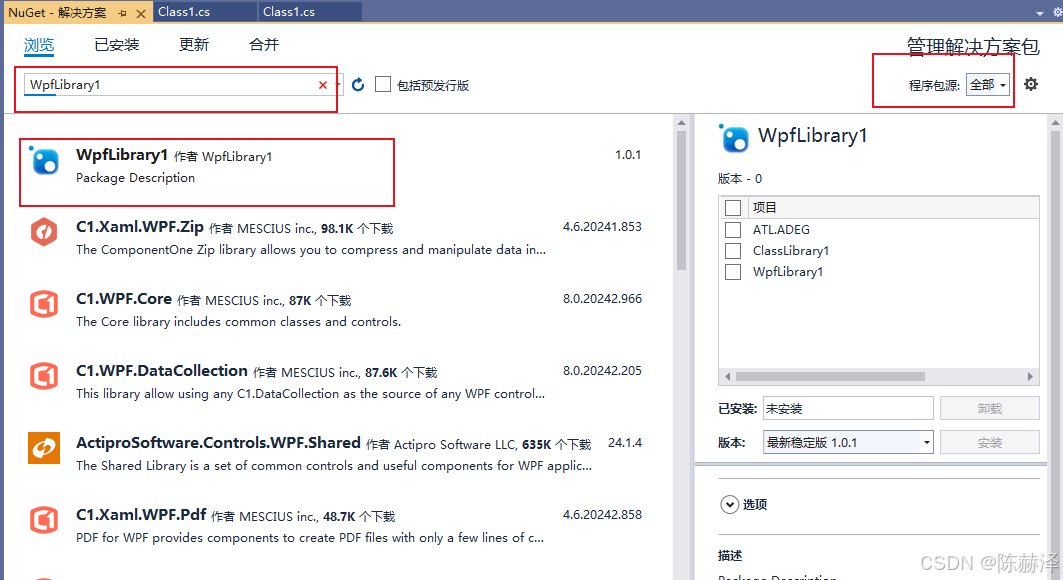Image resolution: width=1063 pixels, height=580 pixels.
Task: Click the Uninstall button
Action: pyautogui.click(x=990, y=409)
